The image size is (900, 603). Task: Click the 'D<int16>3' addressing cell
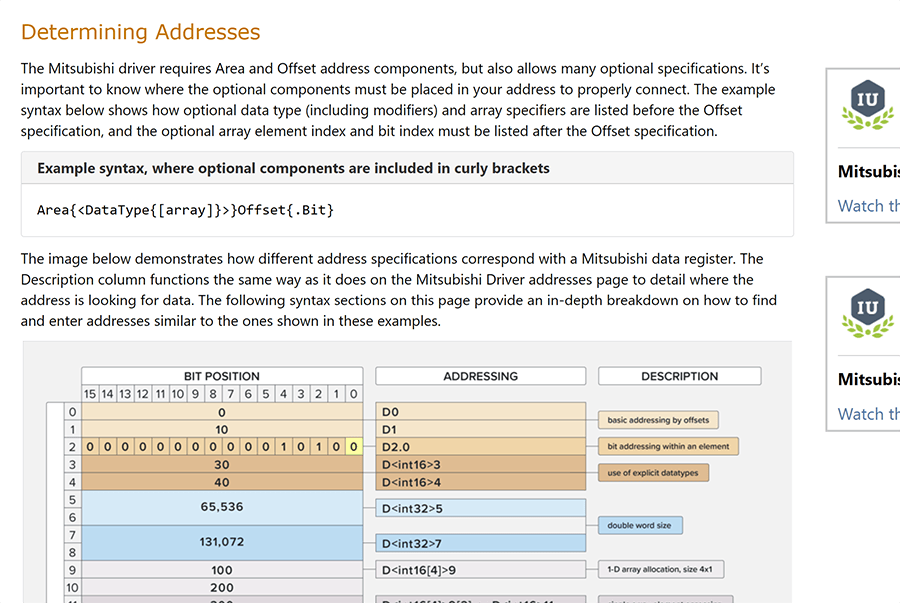[480, 465]
